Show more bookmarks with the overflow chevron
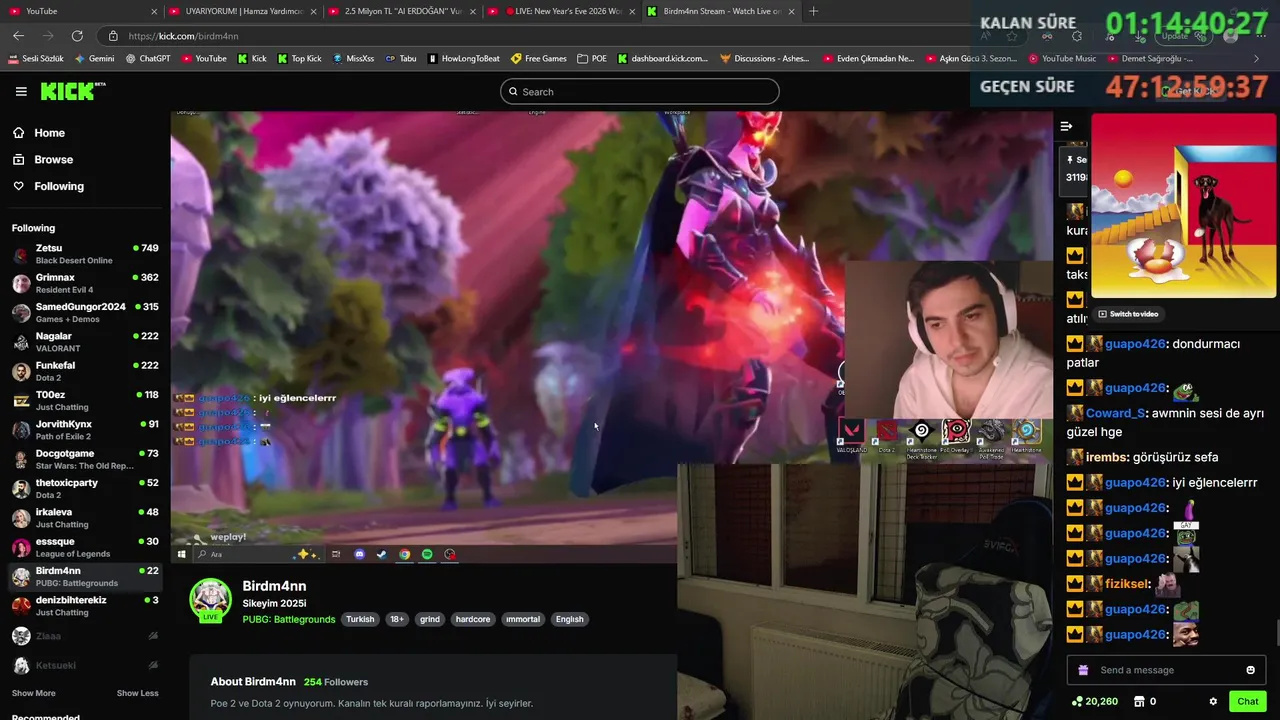Screen dimensions: 1280x720 pyautogui.click(x=1256, y=59)
